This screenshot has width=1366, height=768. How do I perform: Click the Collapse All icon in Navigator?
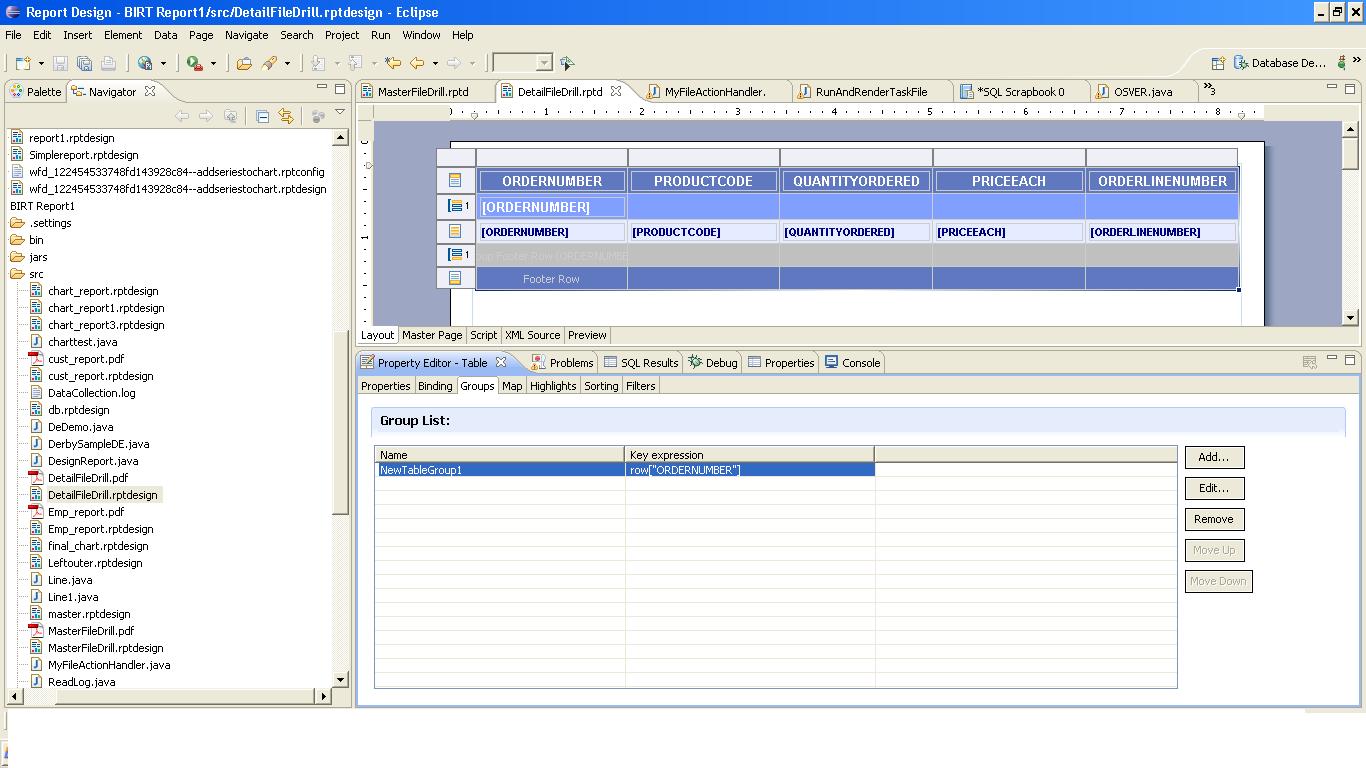tap(262, 116)
